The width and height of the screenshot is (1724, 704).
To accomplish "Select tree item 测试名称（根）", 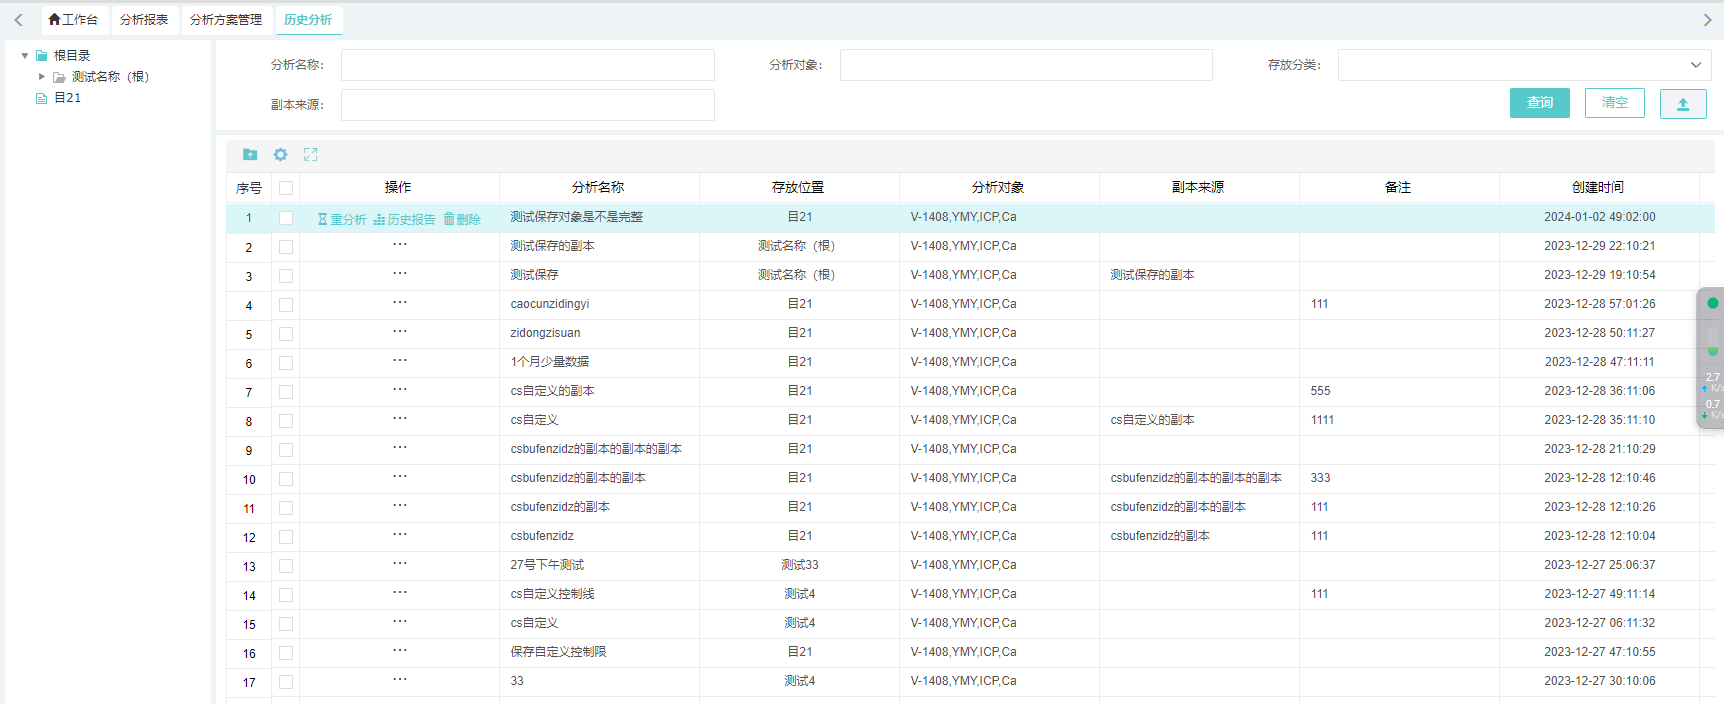I will [110, 77].
